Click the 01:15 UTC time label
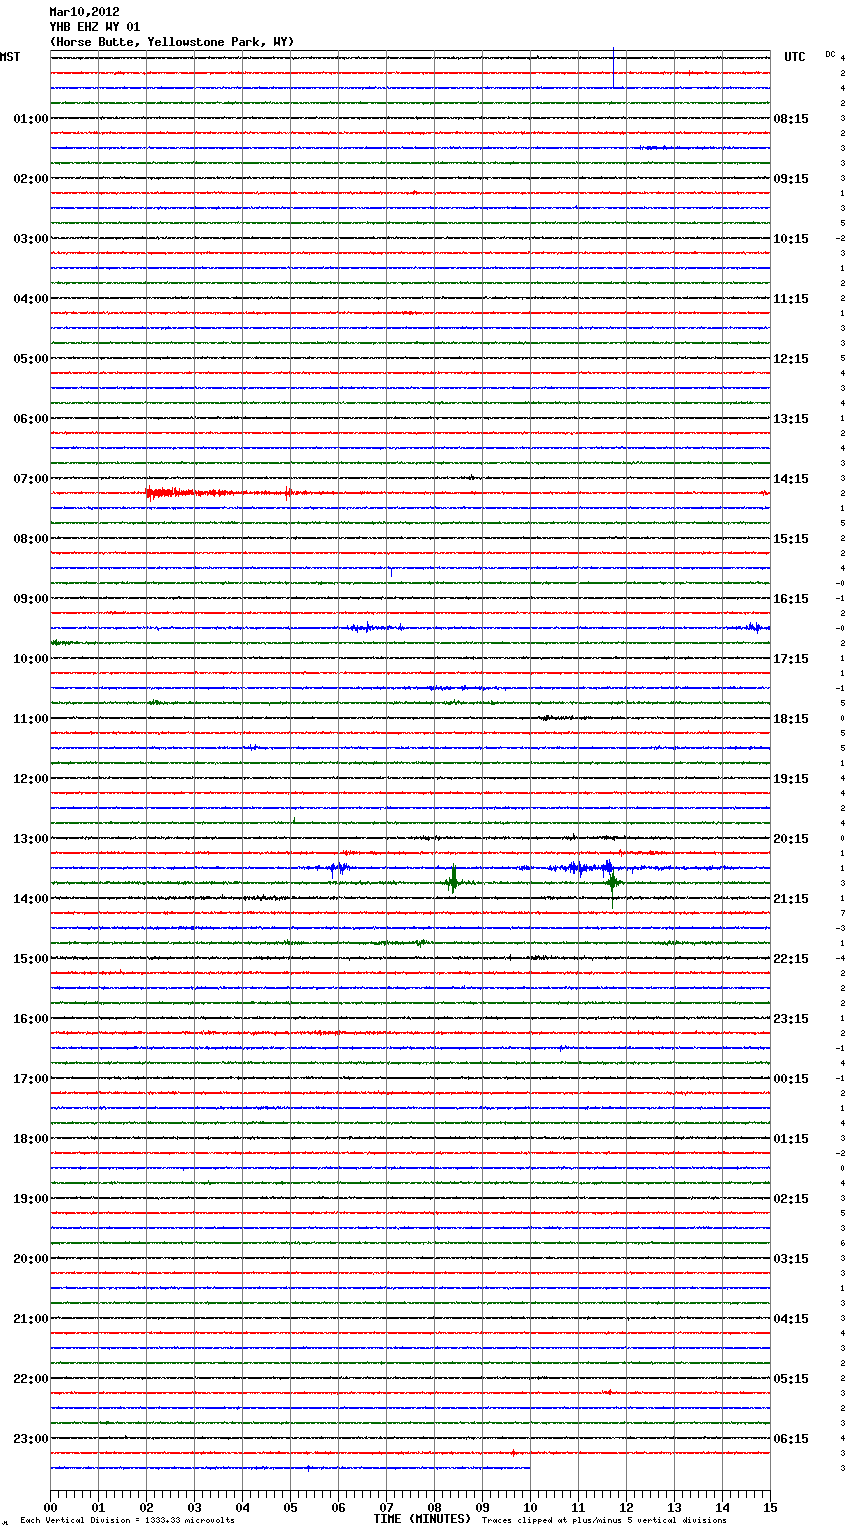850x1534 pixels. click(791, 1139)
